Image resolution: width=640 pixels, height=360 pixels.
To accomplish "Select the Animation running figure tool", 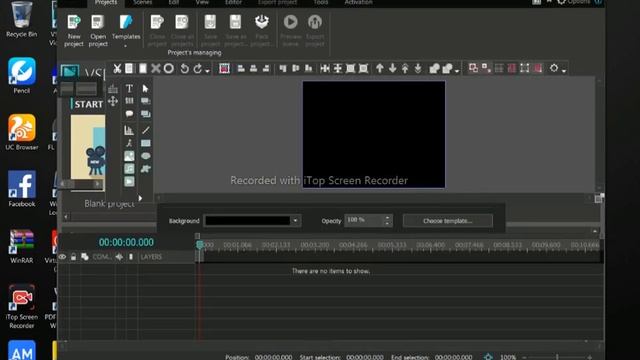I will tap(129, 143).
